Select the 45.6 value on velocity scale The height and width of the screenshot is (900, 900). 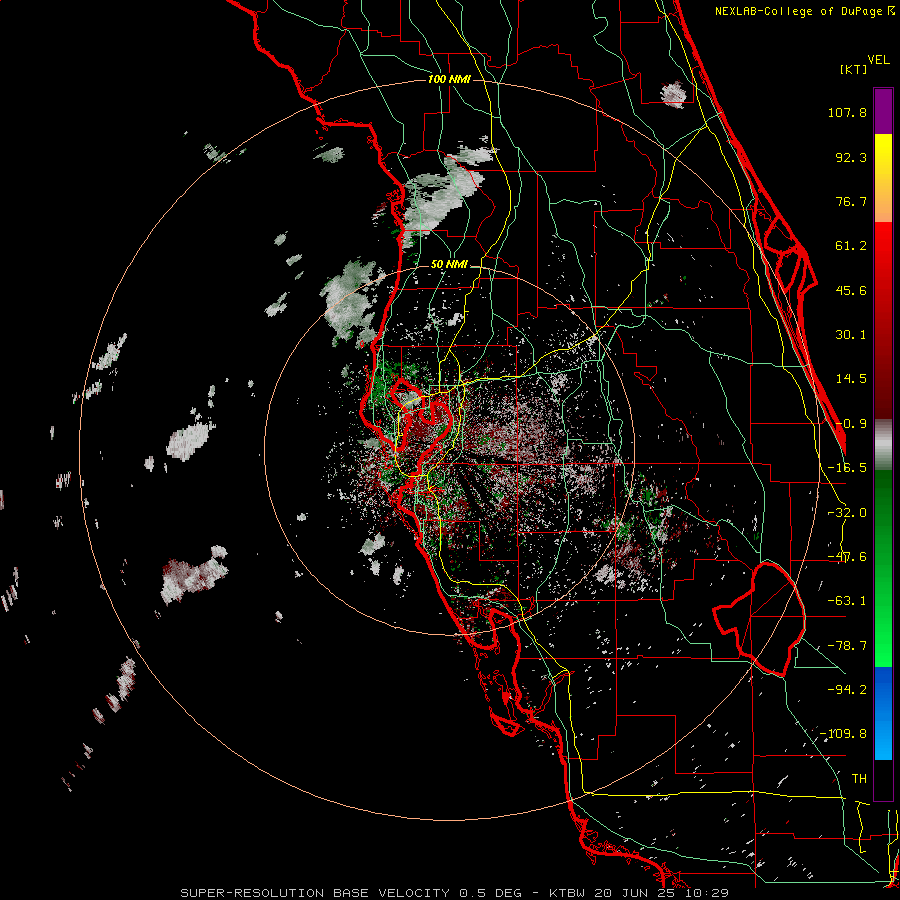(851, 290)
